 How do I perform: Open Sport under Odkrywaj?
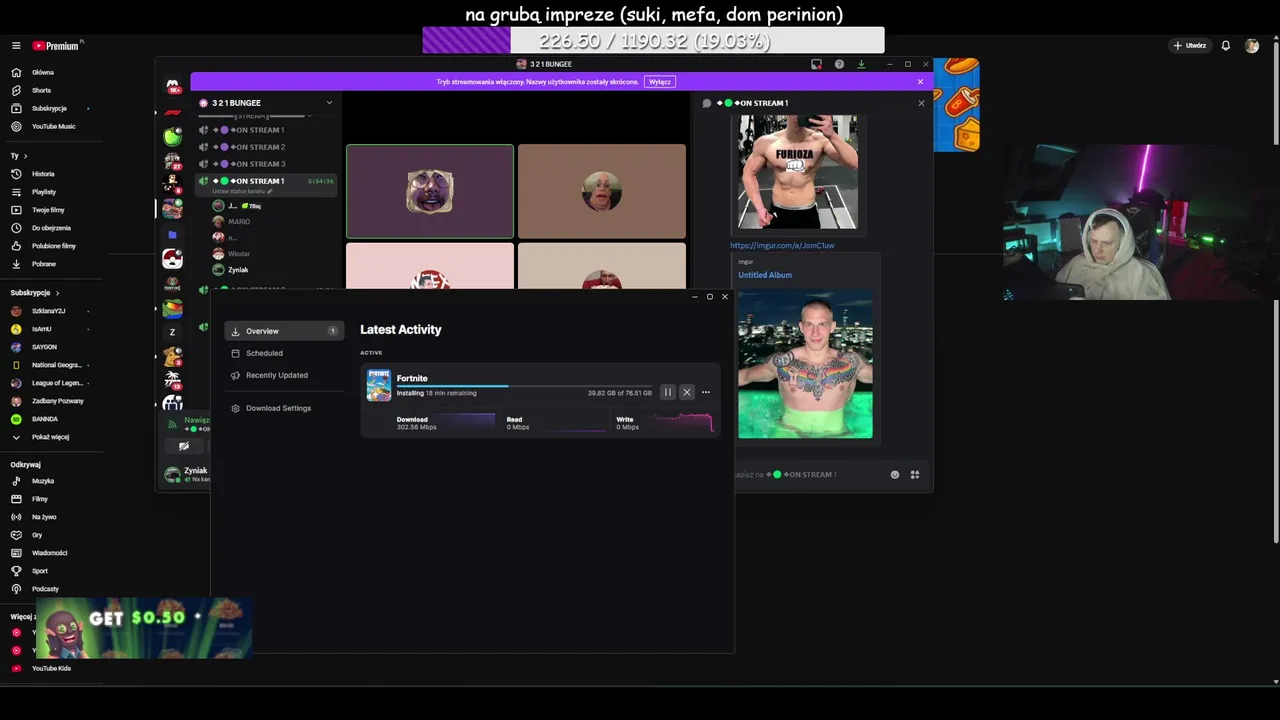pos(40,571)
